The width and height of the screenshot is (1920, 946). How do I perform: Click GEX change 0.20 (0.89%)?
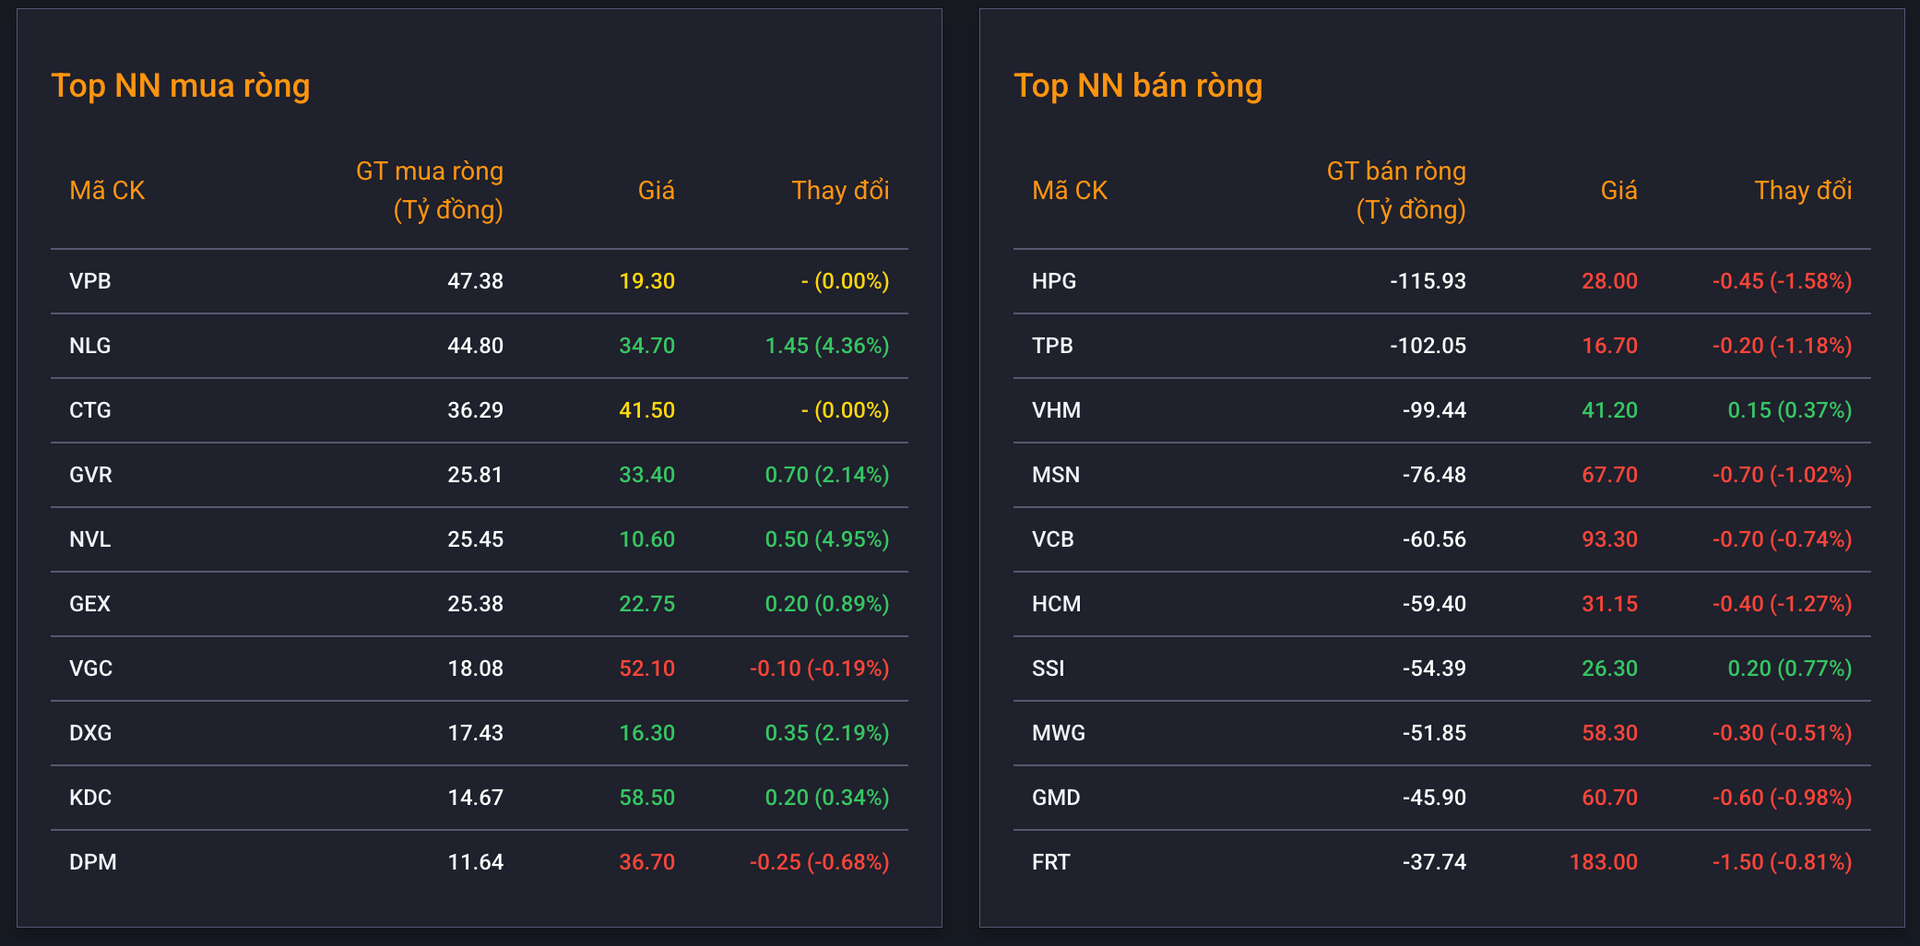click(x=827, y=604)
